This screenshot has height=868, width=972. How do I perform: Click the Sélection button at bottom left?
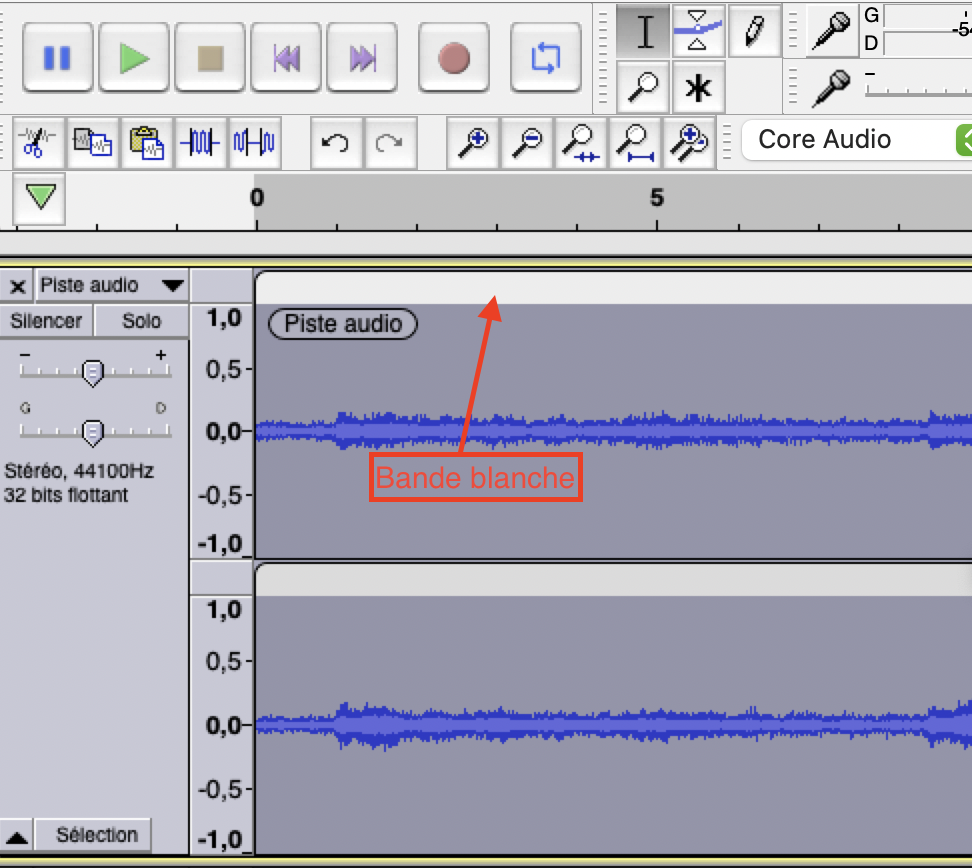94,835
